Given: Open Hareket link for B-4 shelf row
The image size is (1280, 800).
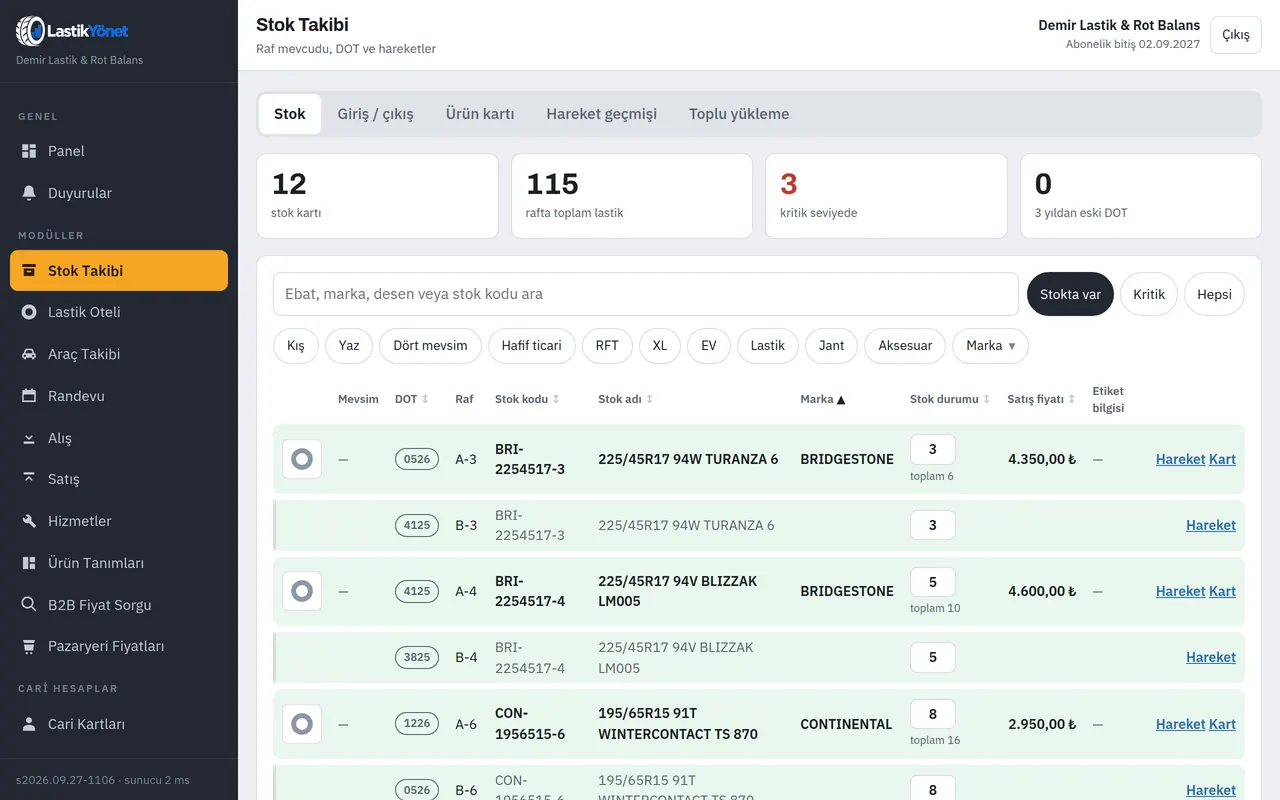Looking at the screenshot, I should click(1211, 657).
